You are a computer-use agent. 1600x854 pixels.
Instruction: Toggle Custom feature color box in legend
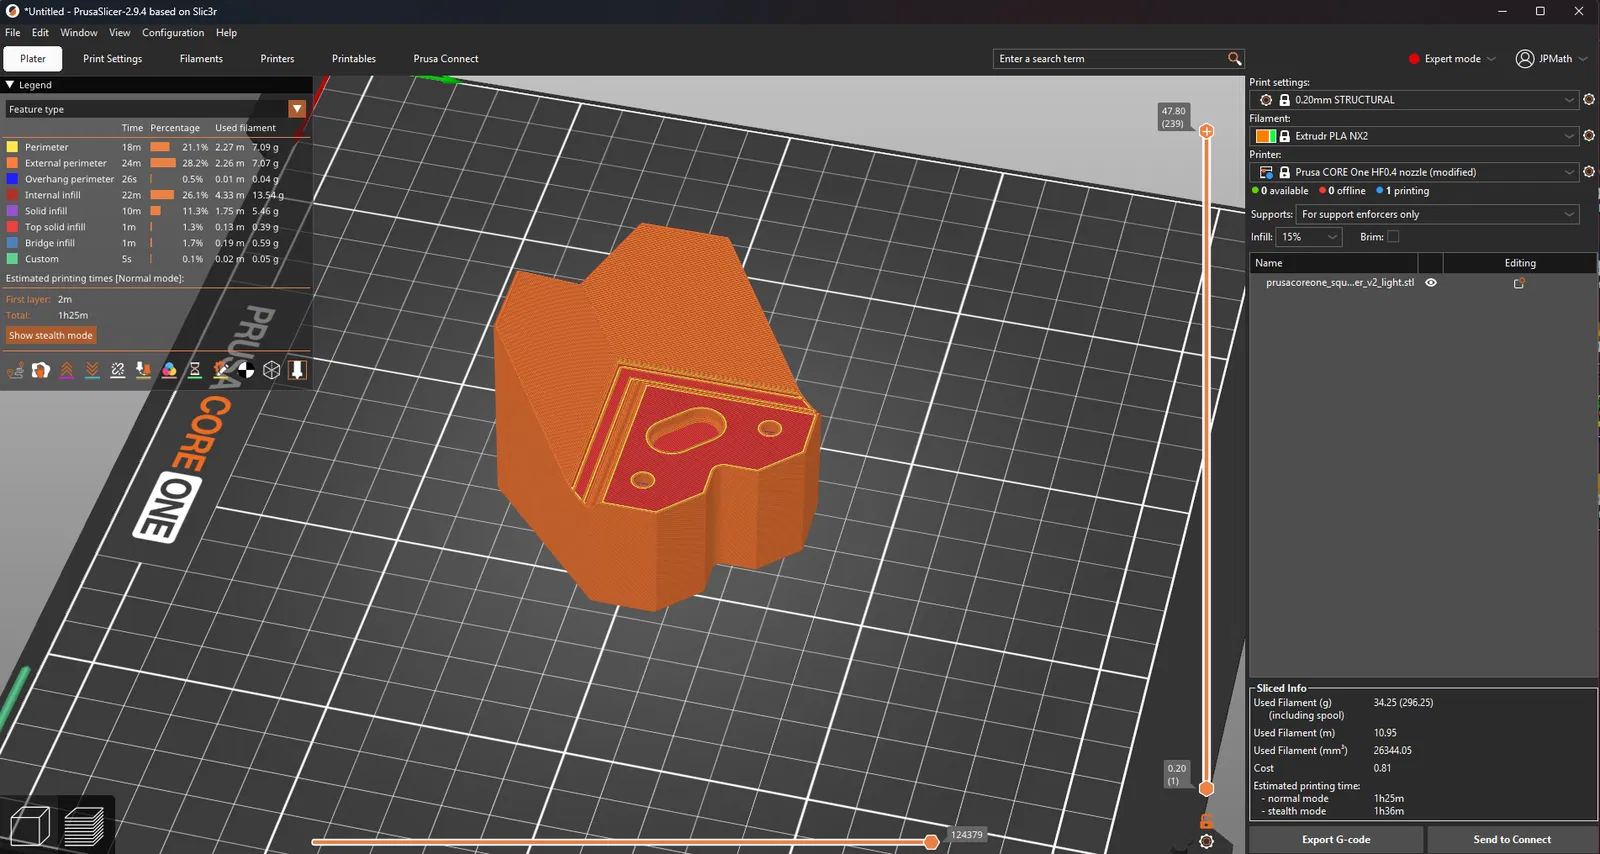tap(12, 259)
